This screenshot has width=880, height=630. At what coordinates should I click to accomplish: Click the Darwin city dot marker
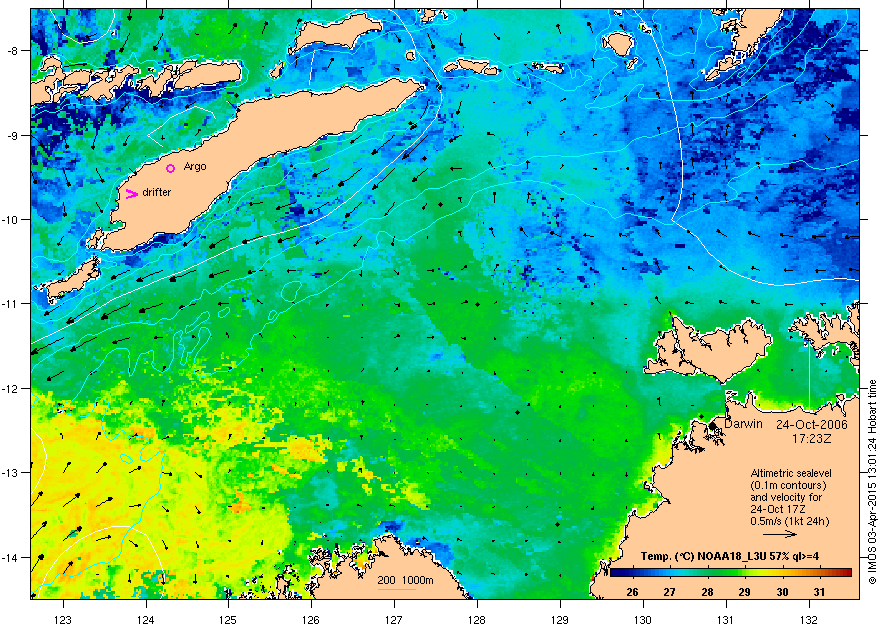(x=712, y=426)
